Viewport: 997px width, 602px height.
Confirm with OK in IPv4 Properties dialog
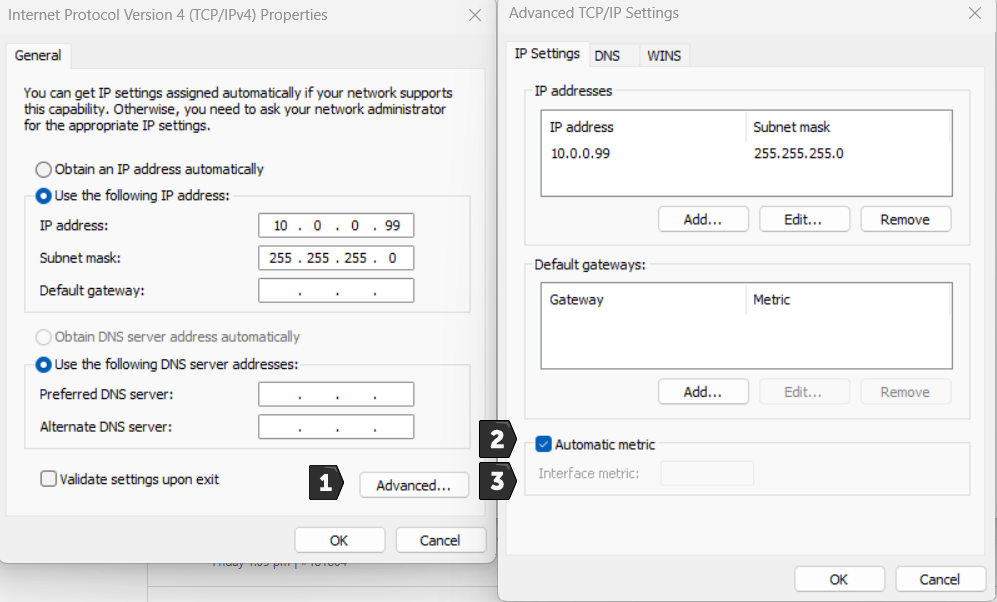[x=340, y=540]
